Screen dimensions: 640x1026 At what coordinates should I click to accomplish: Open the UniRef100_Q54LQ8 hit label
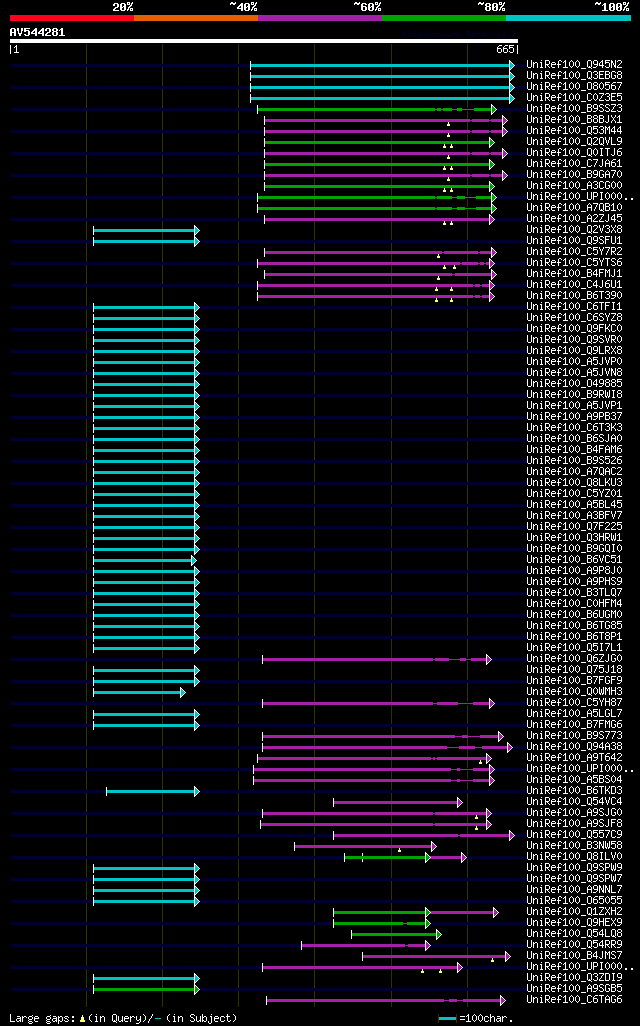(x=575, y=933)
